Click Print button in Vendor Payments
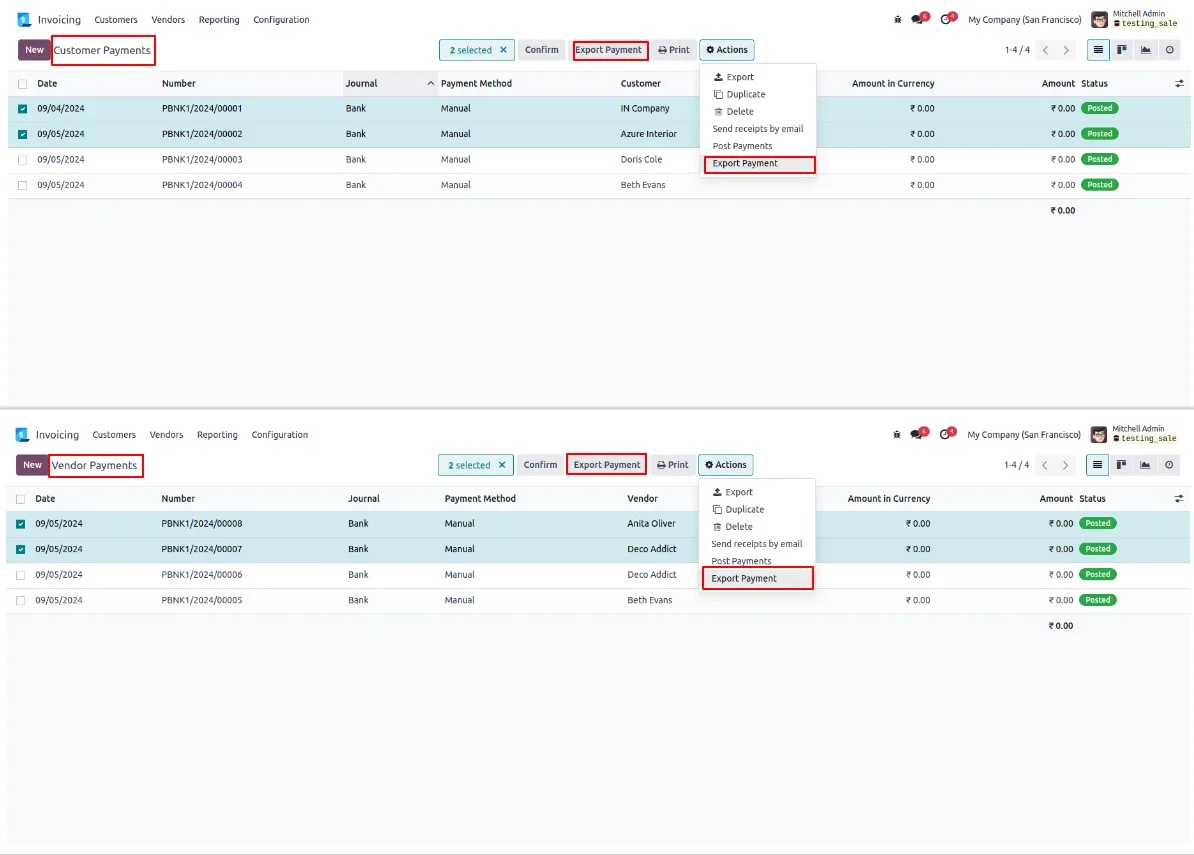 (672, 465)
